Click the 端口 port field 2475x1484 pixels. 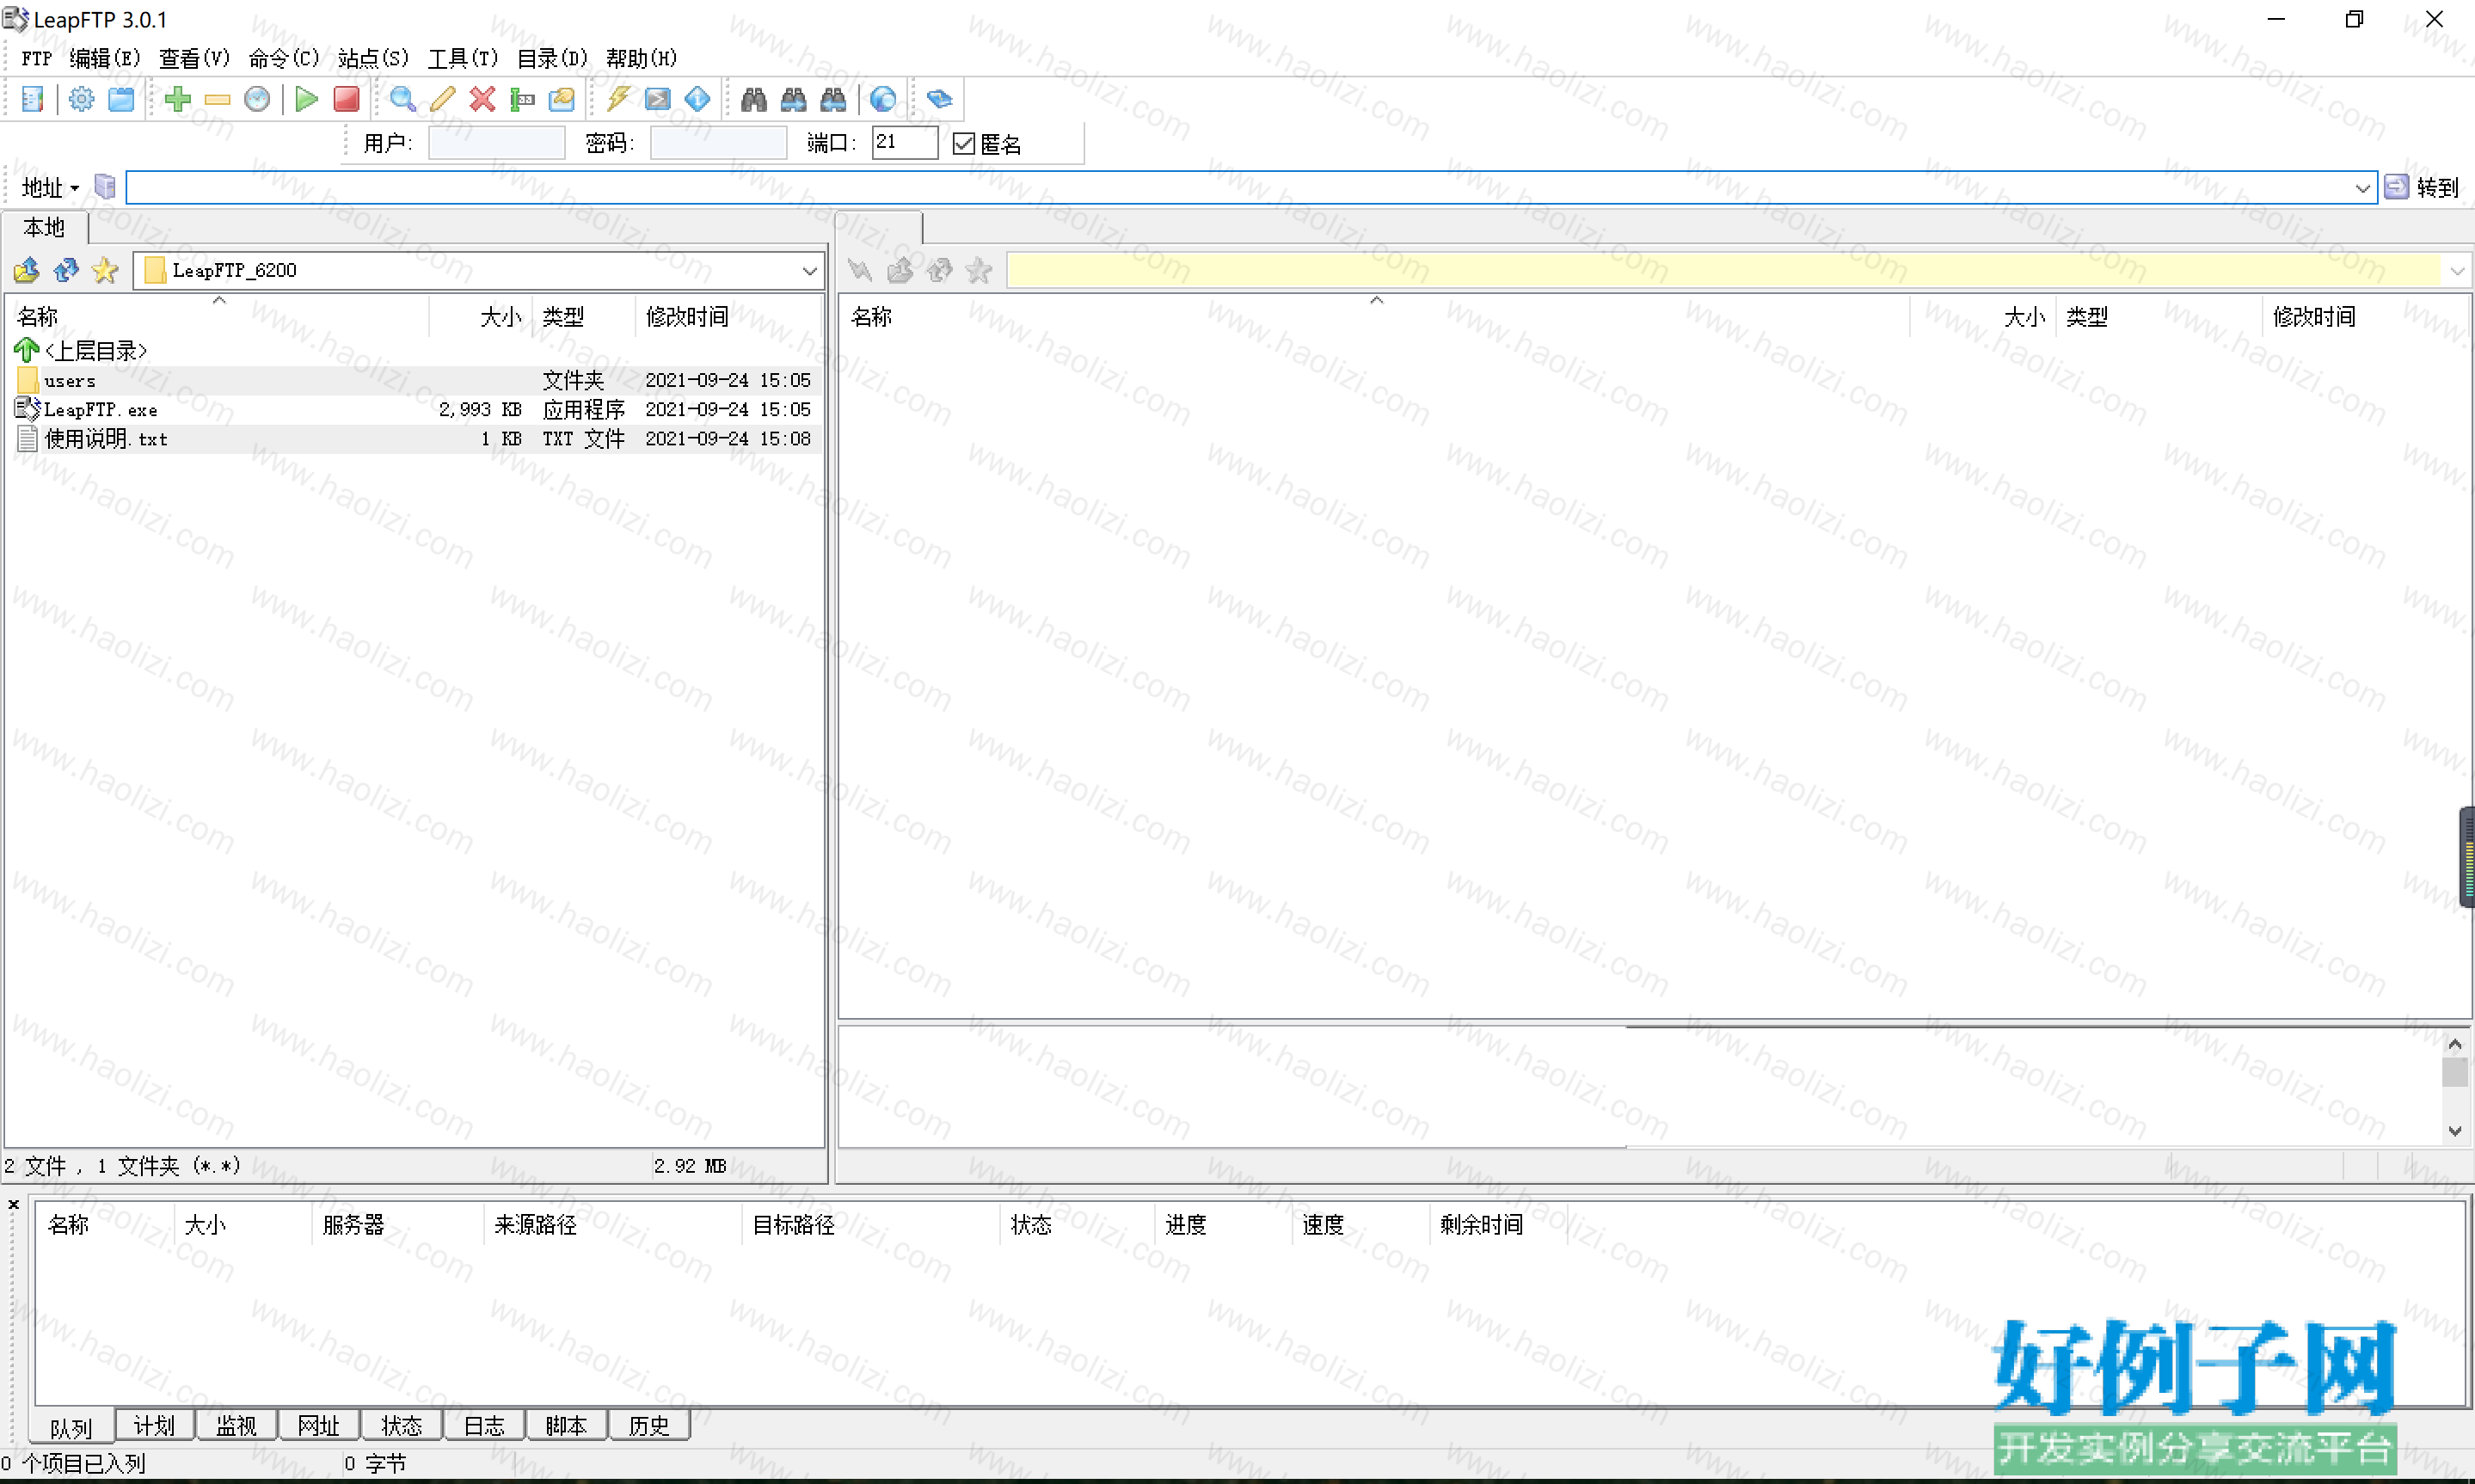(x=904, y=143)
